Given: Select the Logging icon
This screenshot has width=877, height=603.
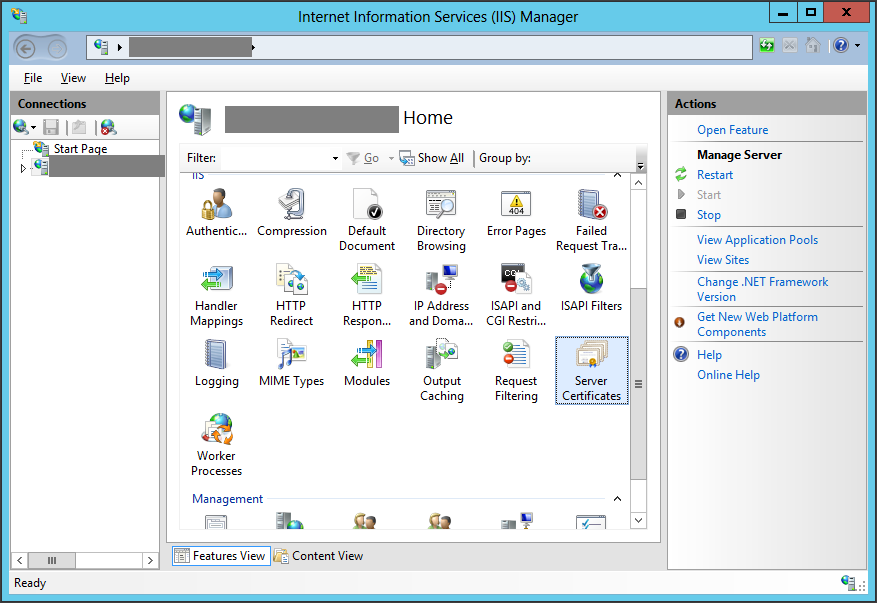Looking at the screenshot, I should [216, 363].
